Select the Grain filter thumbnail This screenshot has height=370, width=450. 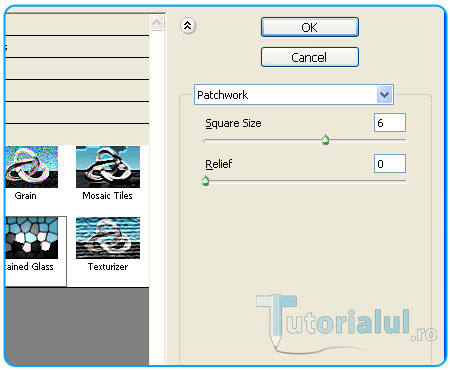tap(32, 167)
